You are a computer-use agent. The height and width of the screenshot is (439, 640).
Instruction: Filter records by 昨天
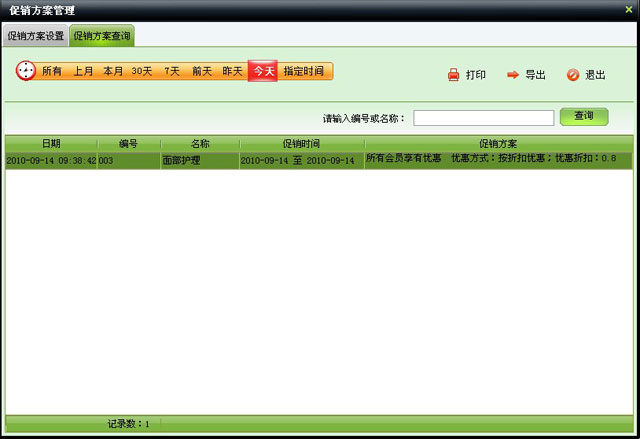pos(232,72)
